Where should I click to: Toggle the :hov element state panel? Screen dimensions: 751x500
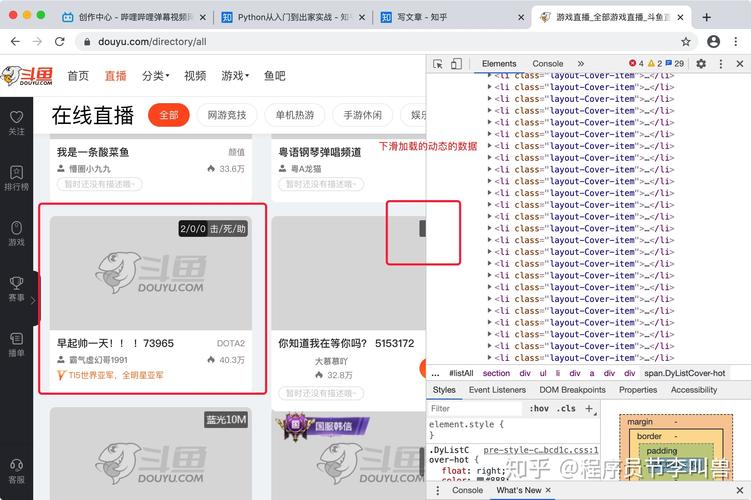pyautogui.click(x=539, y=409)
